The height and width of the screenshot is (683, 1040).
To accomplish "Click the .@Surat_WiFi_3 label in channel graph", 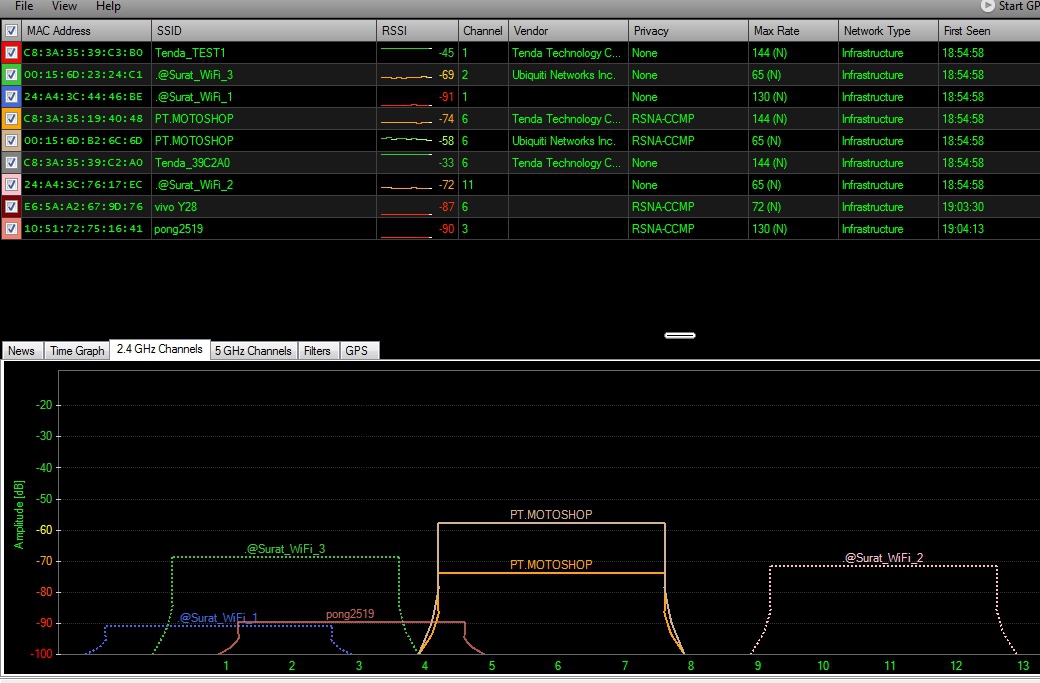I will [285, 549].
